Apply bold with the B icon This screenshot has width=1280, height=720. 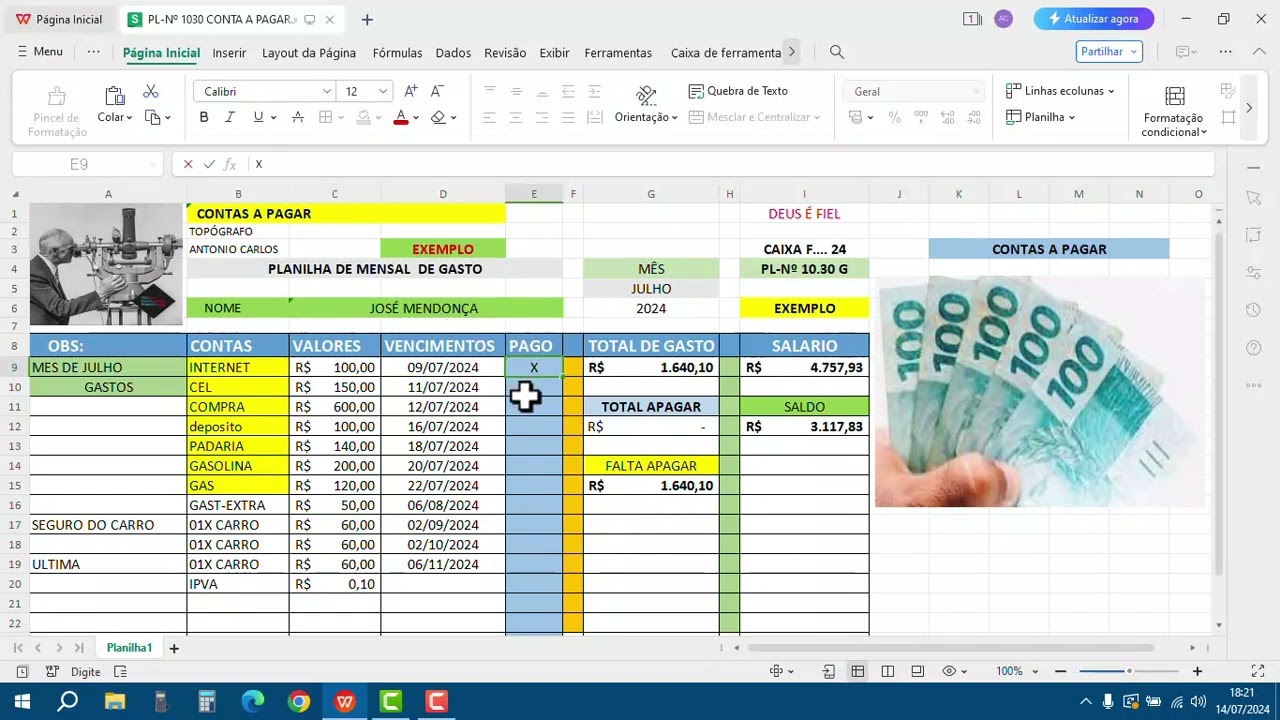tap(204, 117)
